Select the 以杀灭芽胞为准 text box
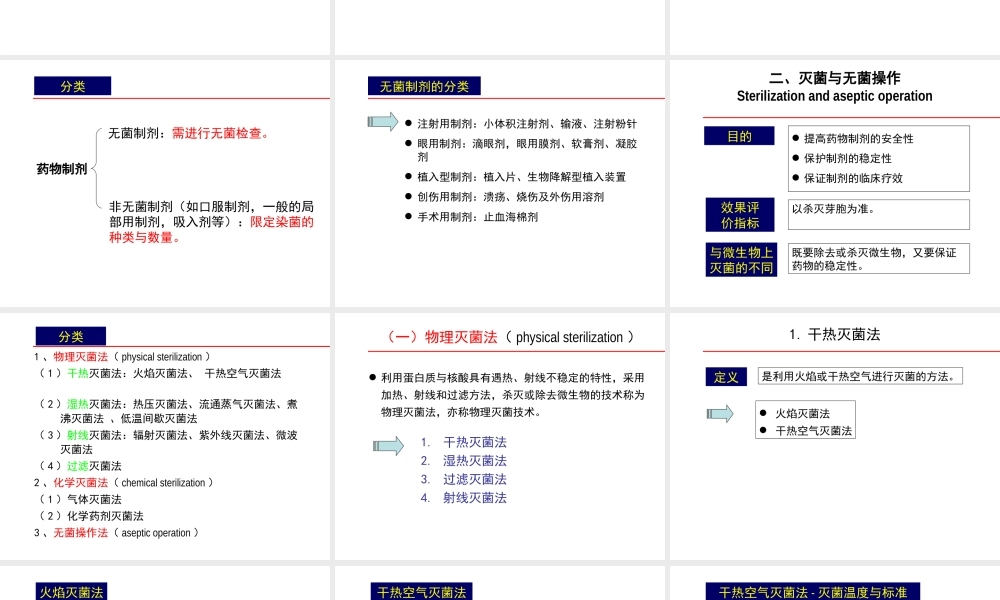The height and width of the screenshot is (600, 1000). pos(878,214)
